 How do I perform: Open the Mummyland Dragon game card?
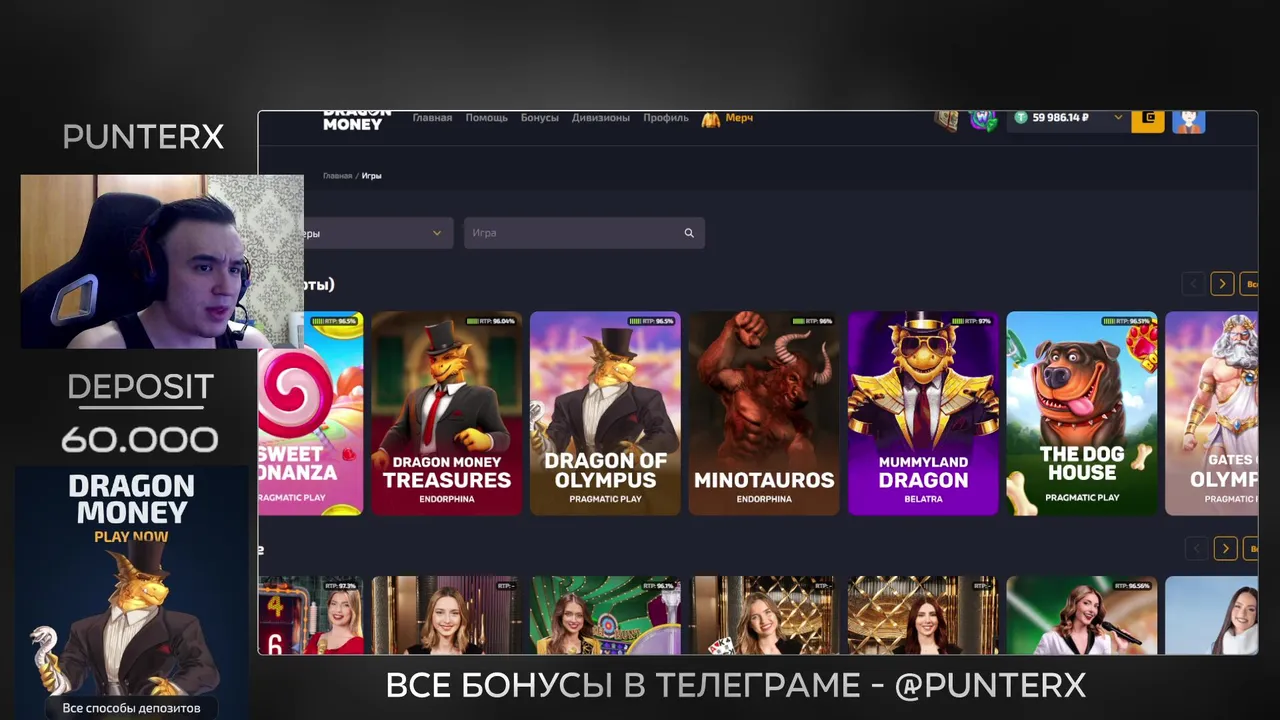[923, 413]
